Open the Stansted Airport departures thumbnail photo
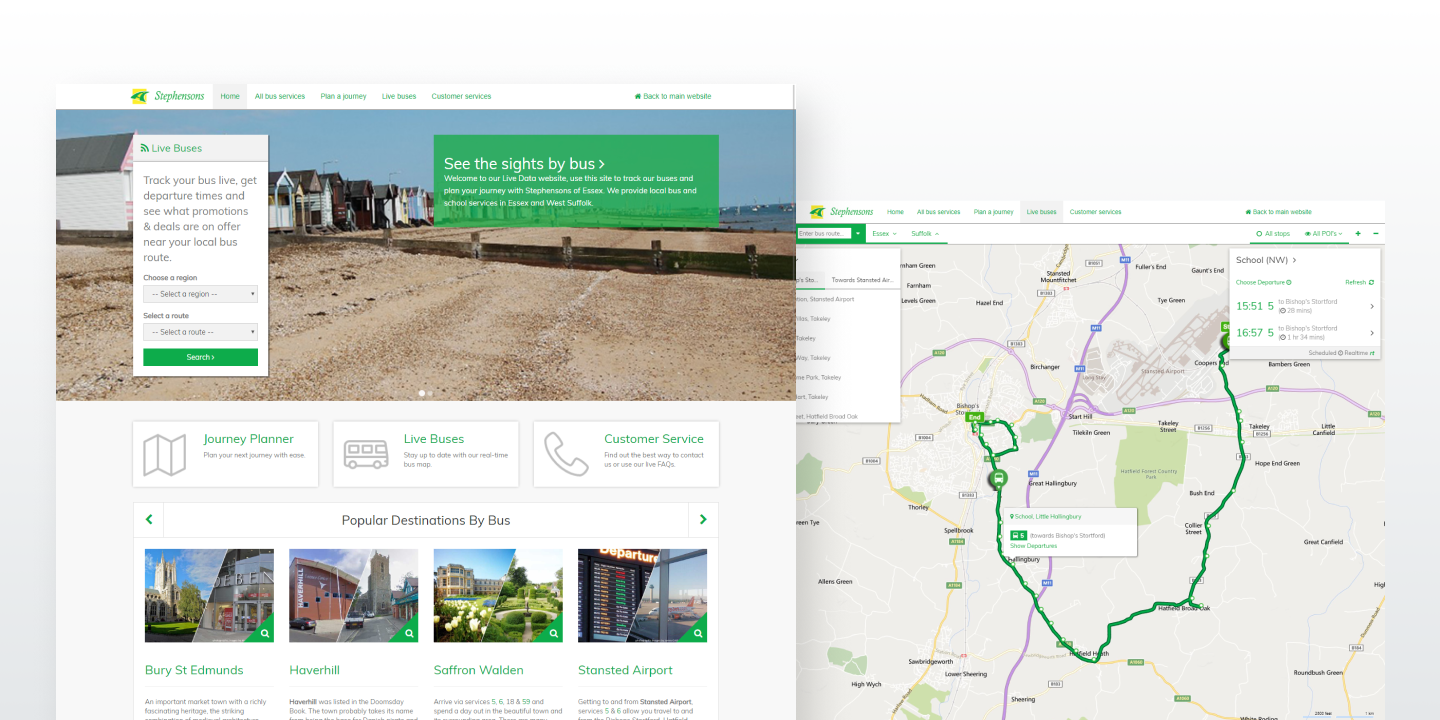This screenshot has width=1440, height=720. [642, 595]
